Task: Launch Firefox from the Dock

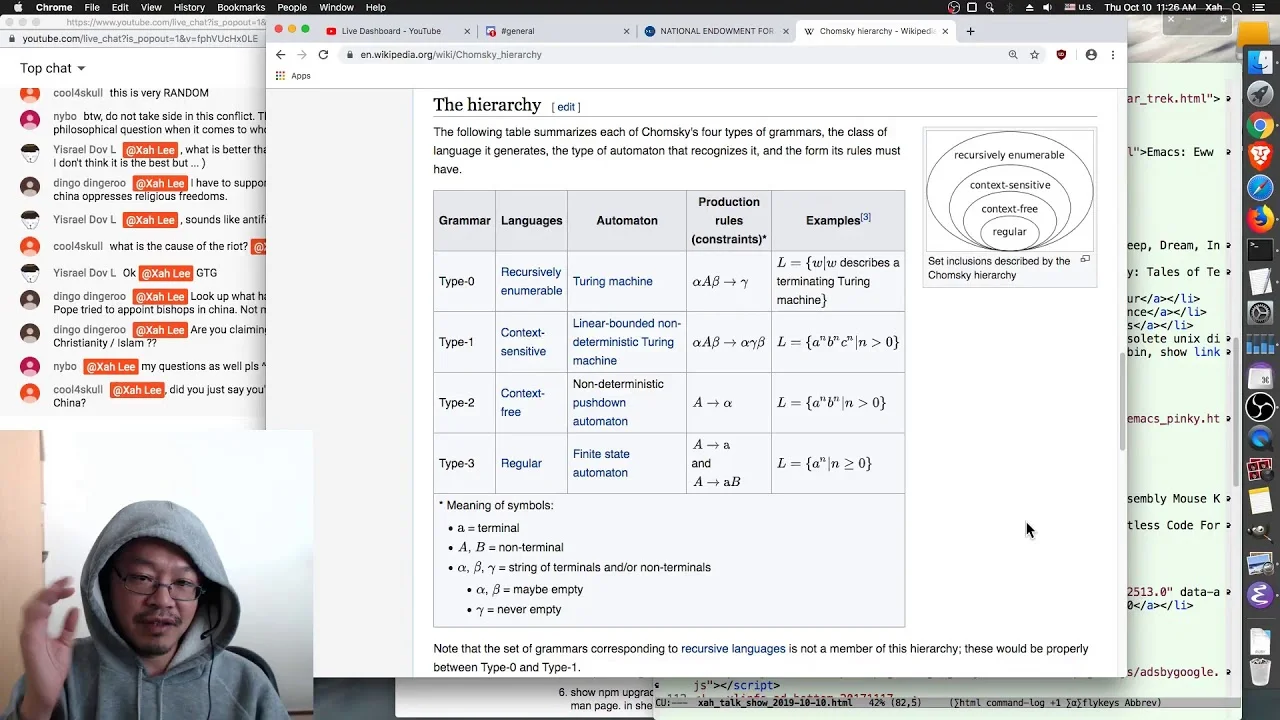Action: pyautogui.click(x=1260, y=219)
